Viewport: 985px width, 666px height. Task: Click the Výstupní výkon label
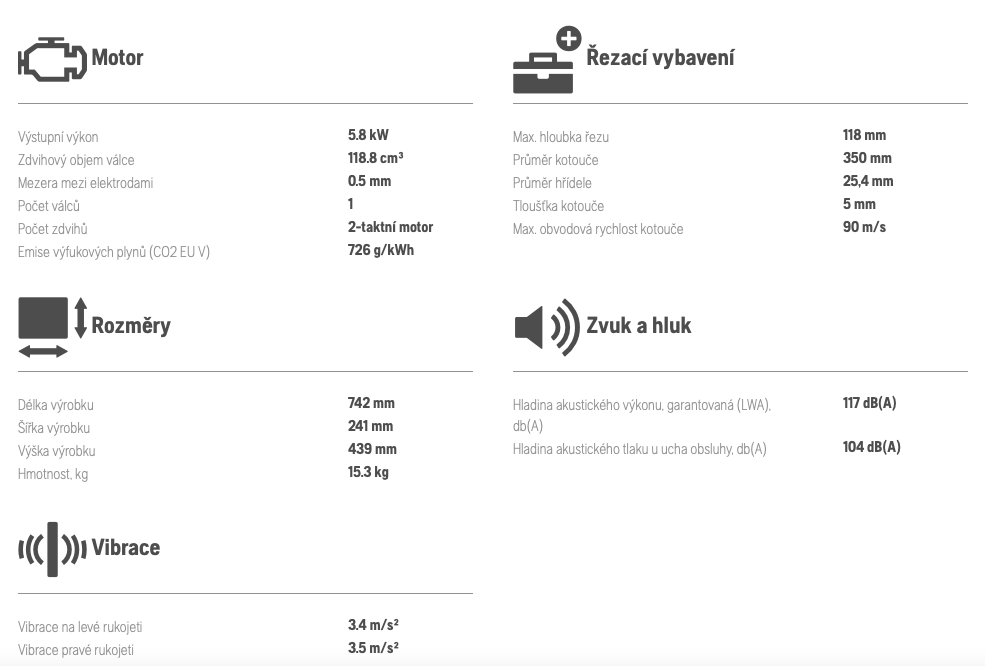click(x=58, y=137)
